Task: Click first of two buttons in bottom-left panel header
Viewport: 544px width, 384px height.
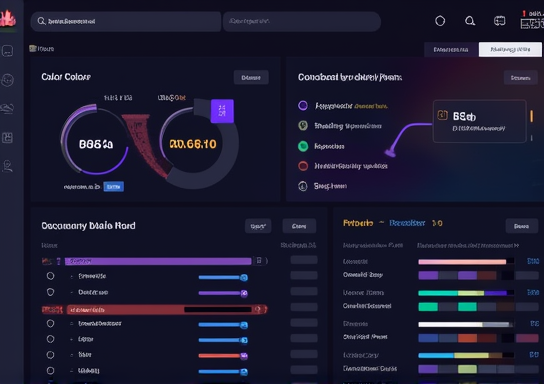Action: (258, 226)
